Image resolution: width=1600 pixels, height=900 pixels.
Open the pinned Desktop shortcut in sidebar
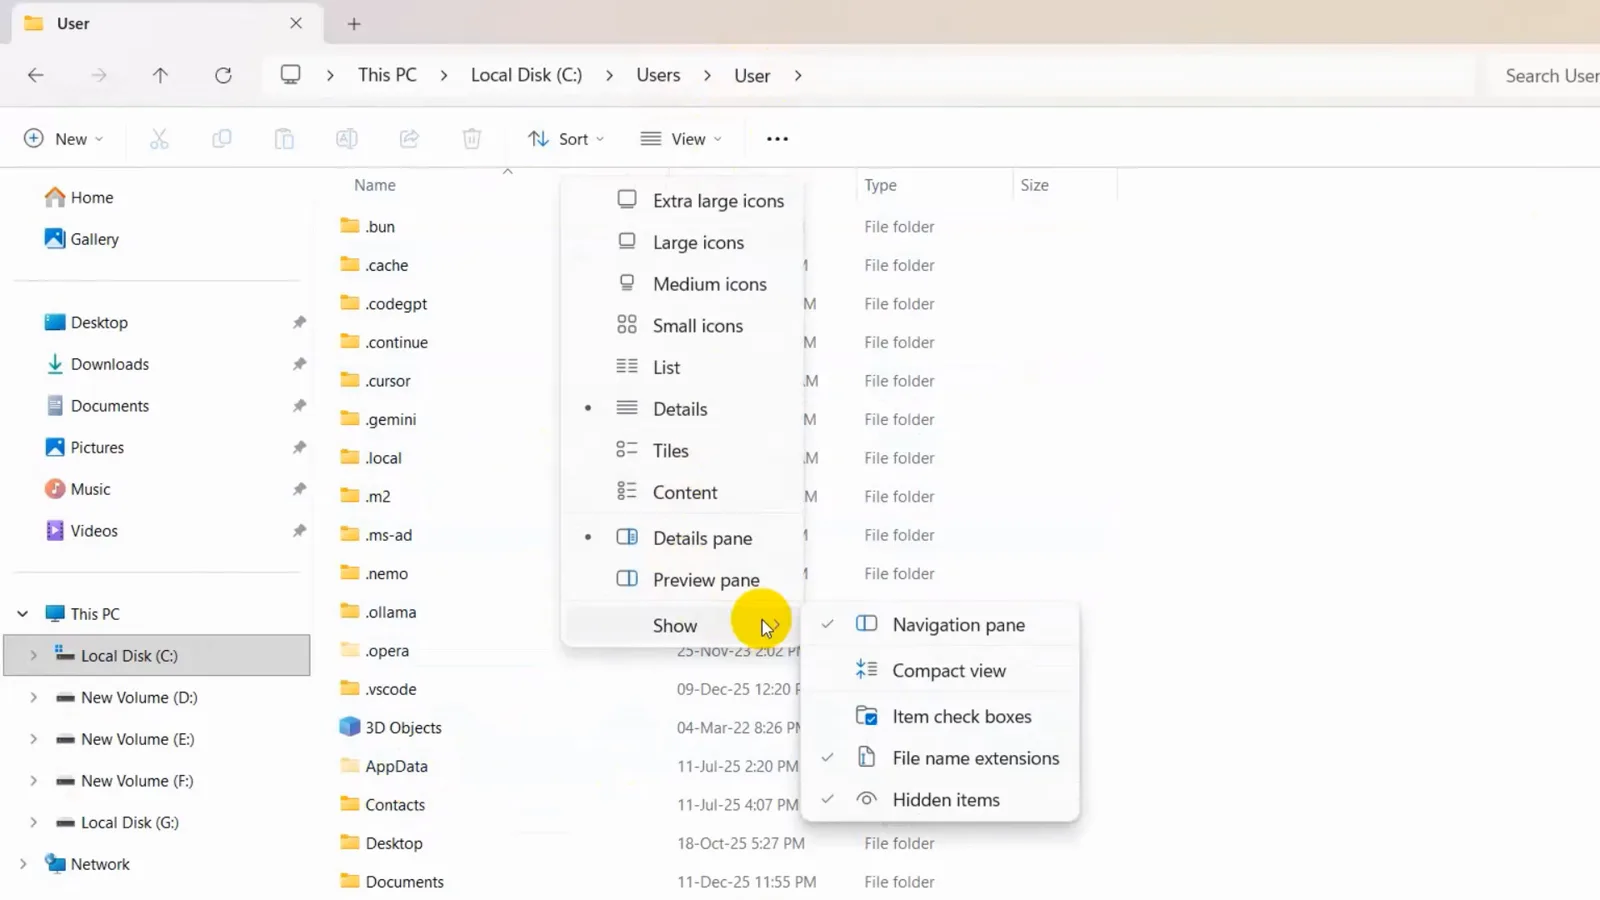pyautogui.click(x=86, y=323)
